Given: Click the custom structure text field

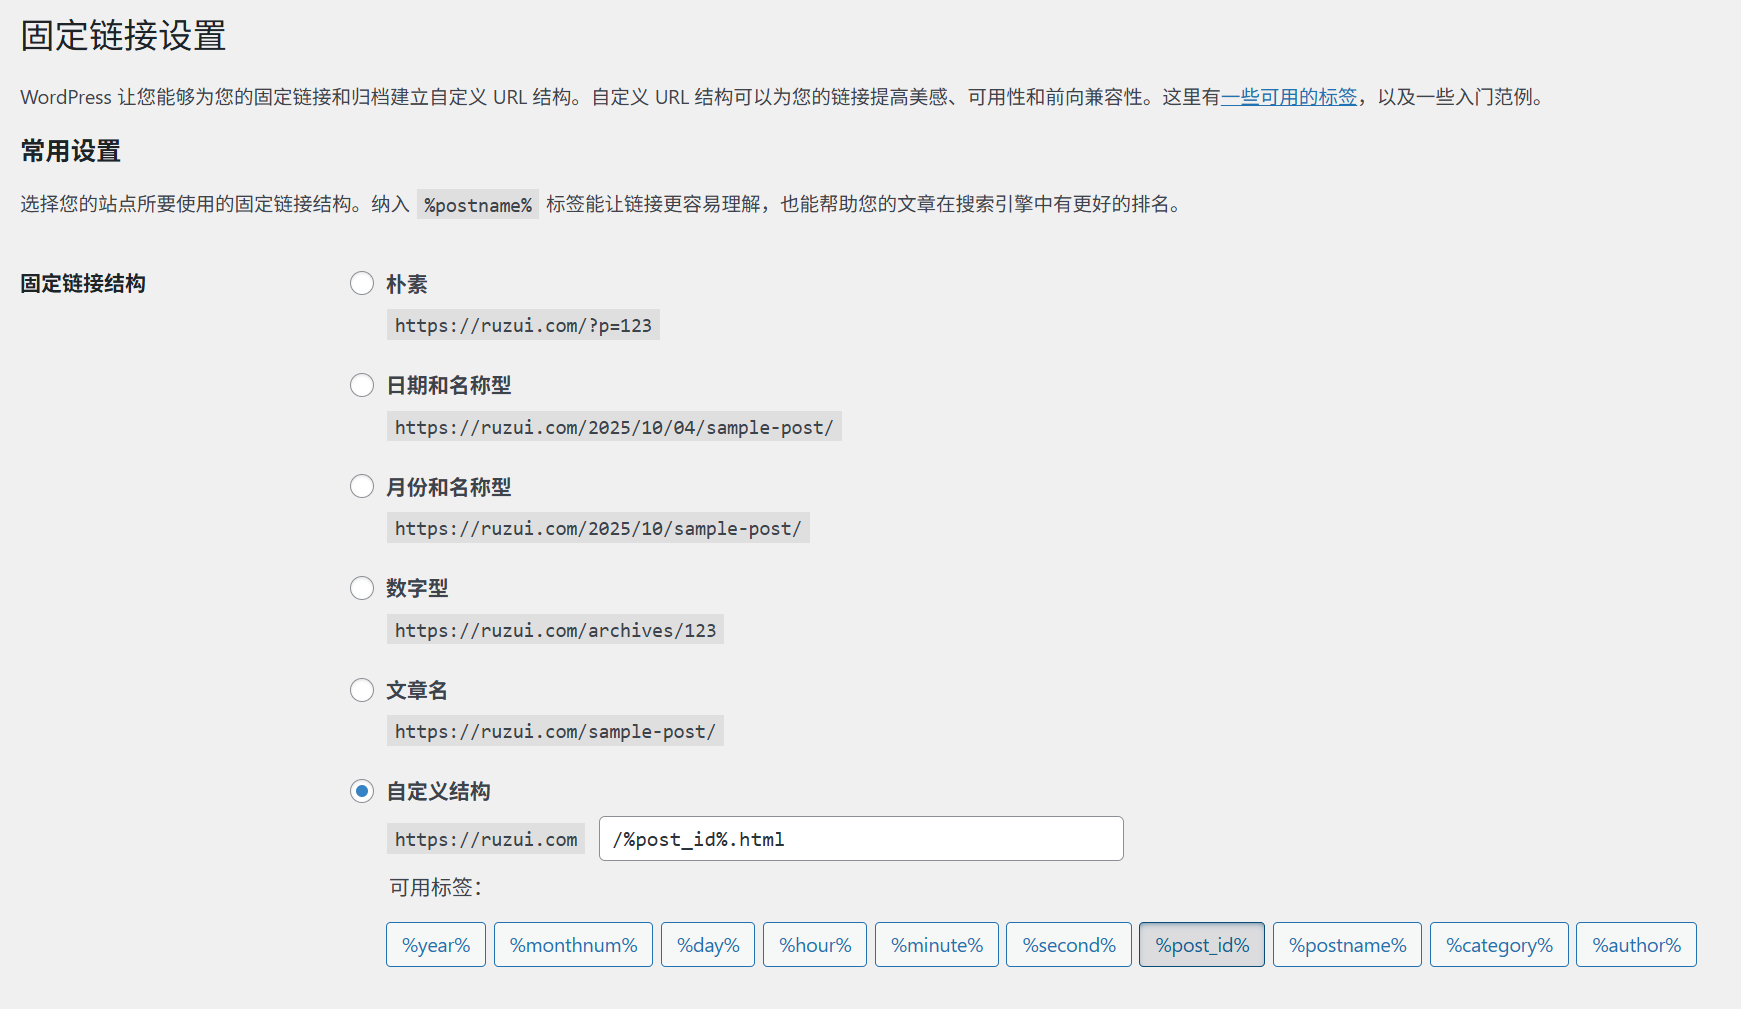Looking at the screenshot, I should coord(860,839).
